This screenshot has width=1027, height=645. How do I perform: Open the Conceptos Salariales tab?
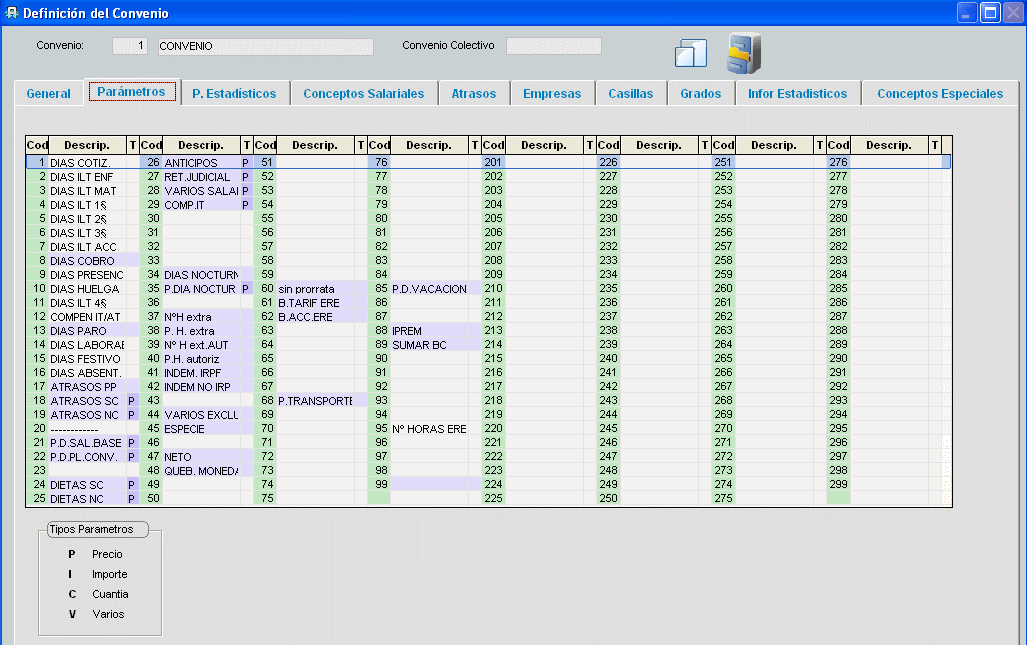pyautogui.click(x=364, y=93)
